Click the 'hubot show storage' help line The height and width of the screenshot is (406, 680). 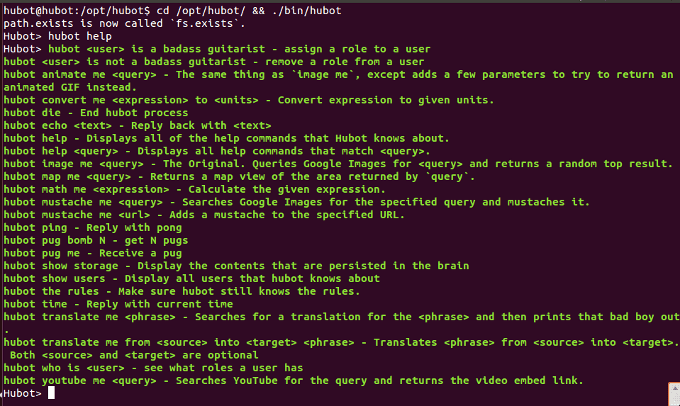(236, 265)
